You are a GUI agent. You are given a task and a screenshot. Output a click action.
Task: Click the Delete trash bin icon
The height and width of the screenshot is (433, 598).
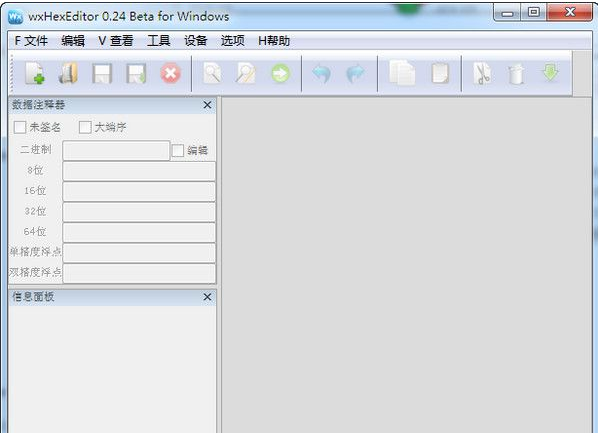tap(516, 74)
